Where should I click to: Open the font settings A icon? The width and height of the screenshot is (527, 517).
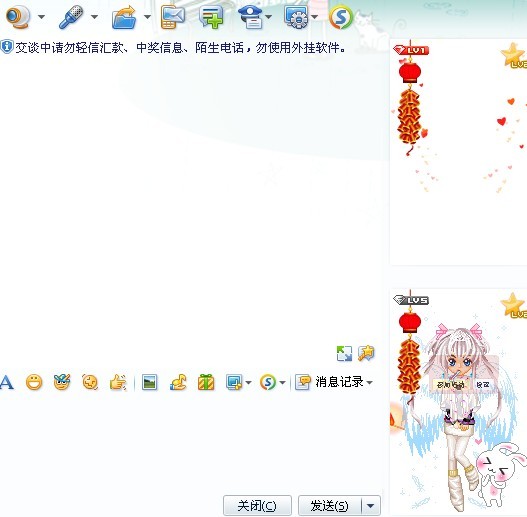point(7,383)
